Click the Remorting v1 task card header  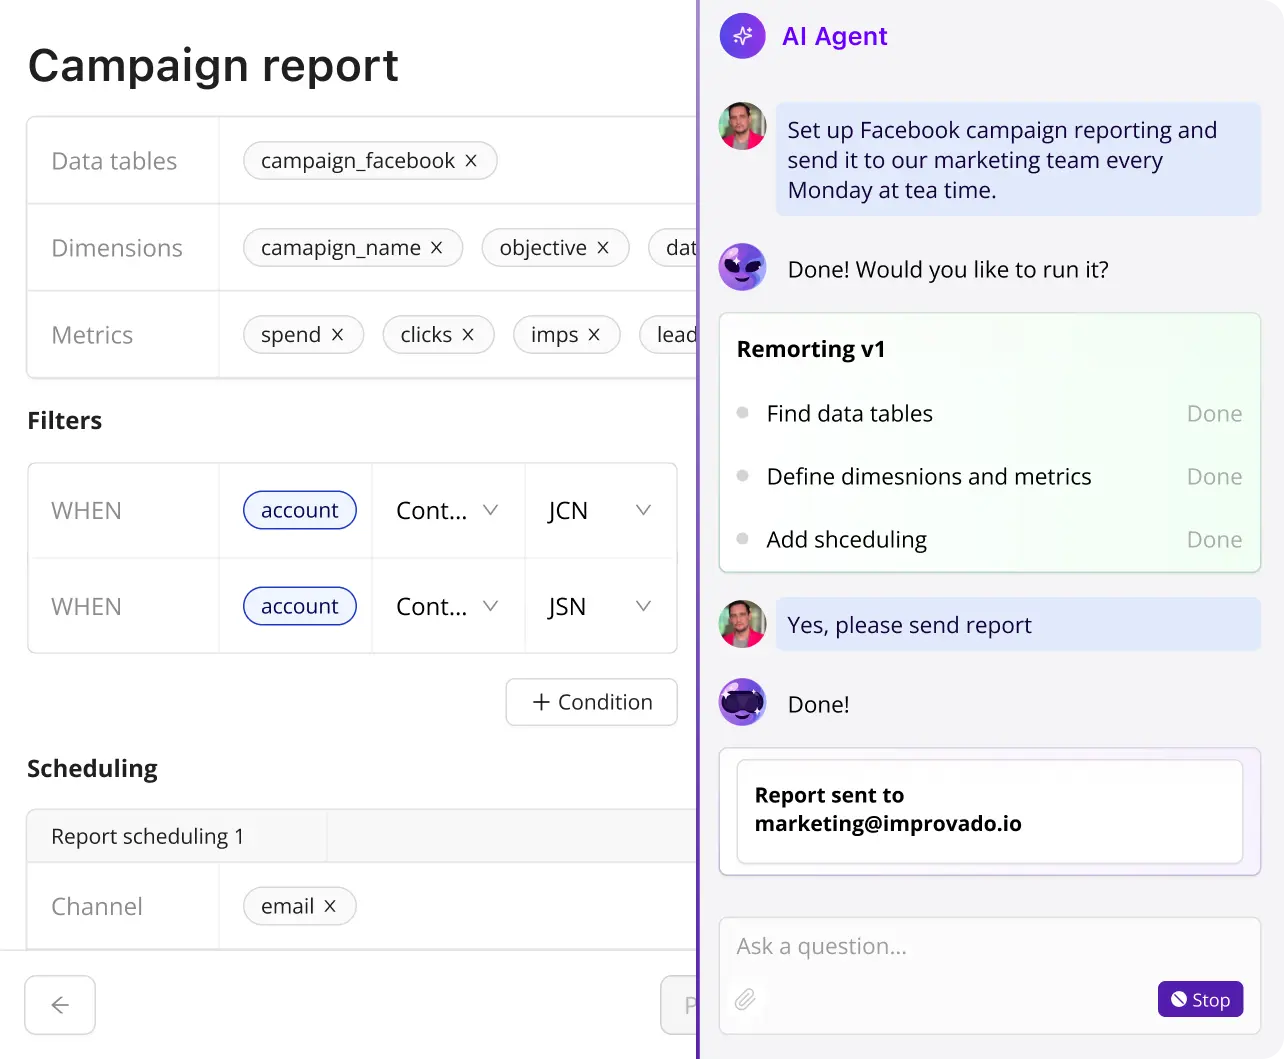pyautogui.click(x=812, y=349)
